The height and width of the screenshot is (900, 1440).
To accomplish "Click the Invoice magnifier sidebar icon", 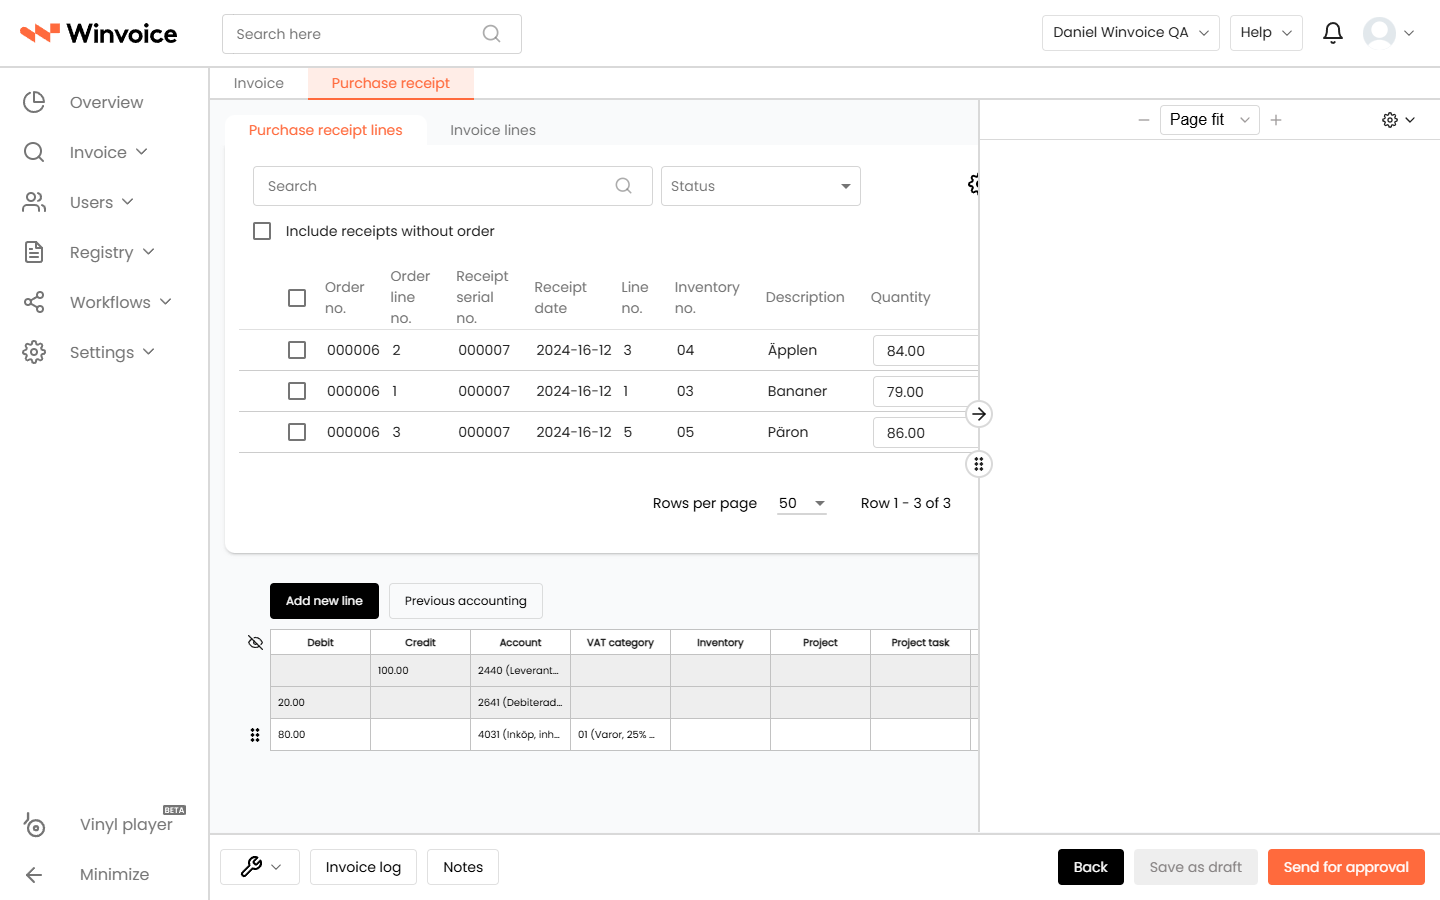I will pos(34,152).
